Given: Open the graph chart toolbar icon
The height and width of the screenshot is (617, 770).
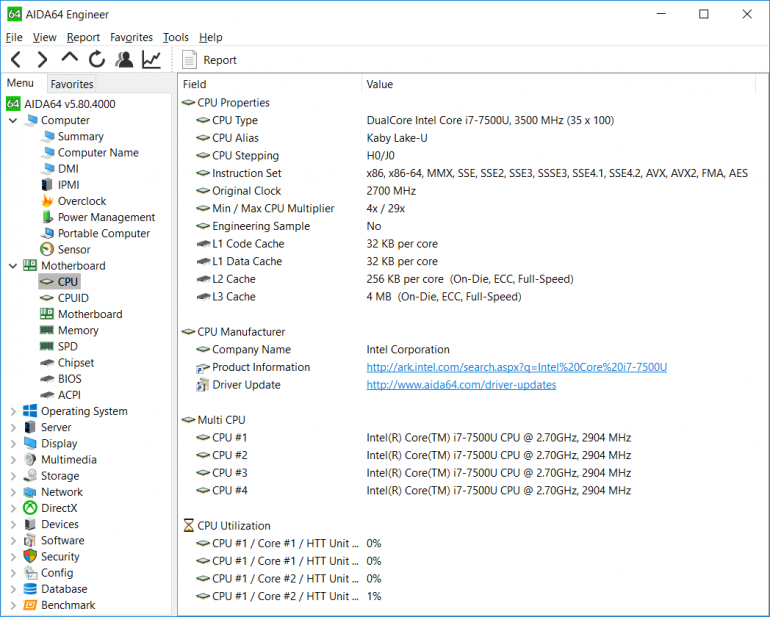Looking at the screenshot, I should [x=151, y=59].
